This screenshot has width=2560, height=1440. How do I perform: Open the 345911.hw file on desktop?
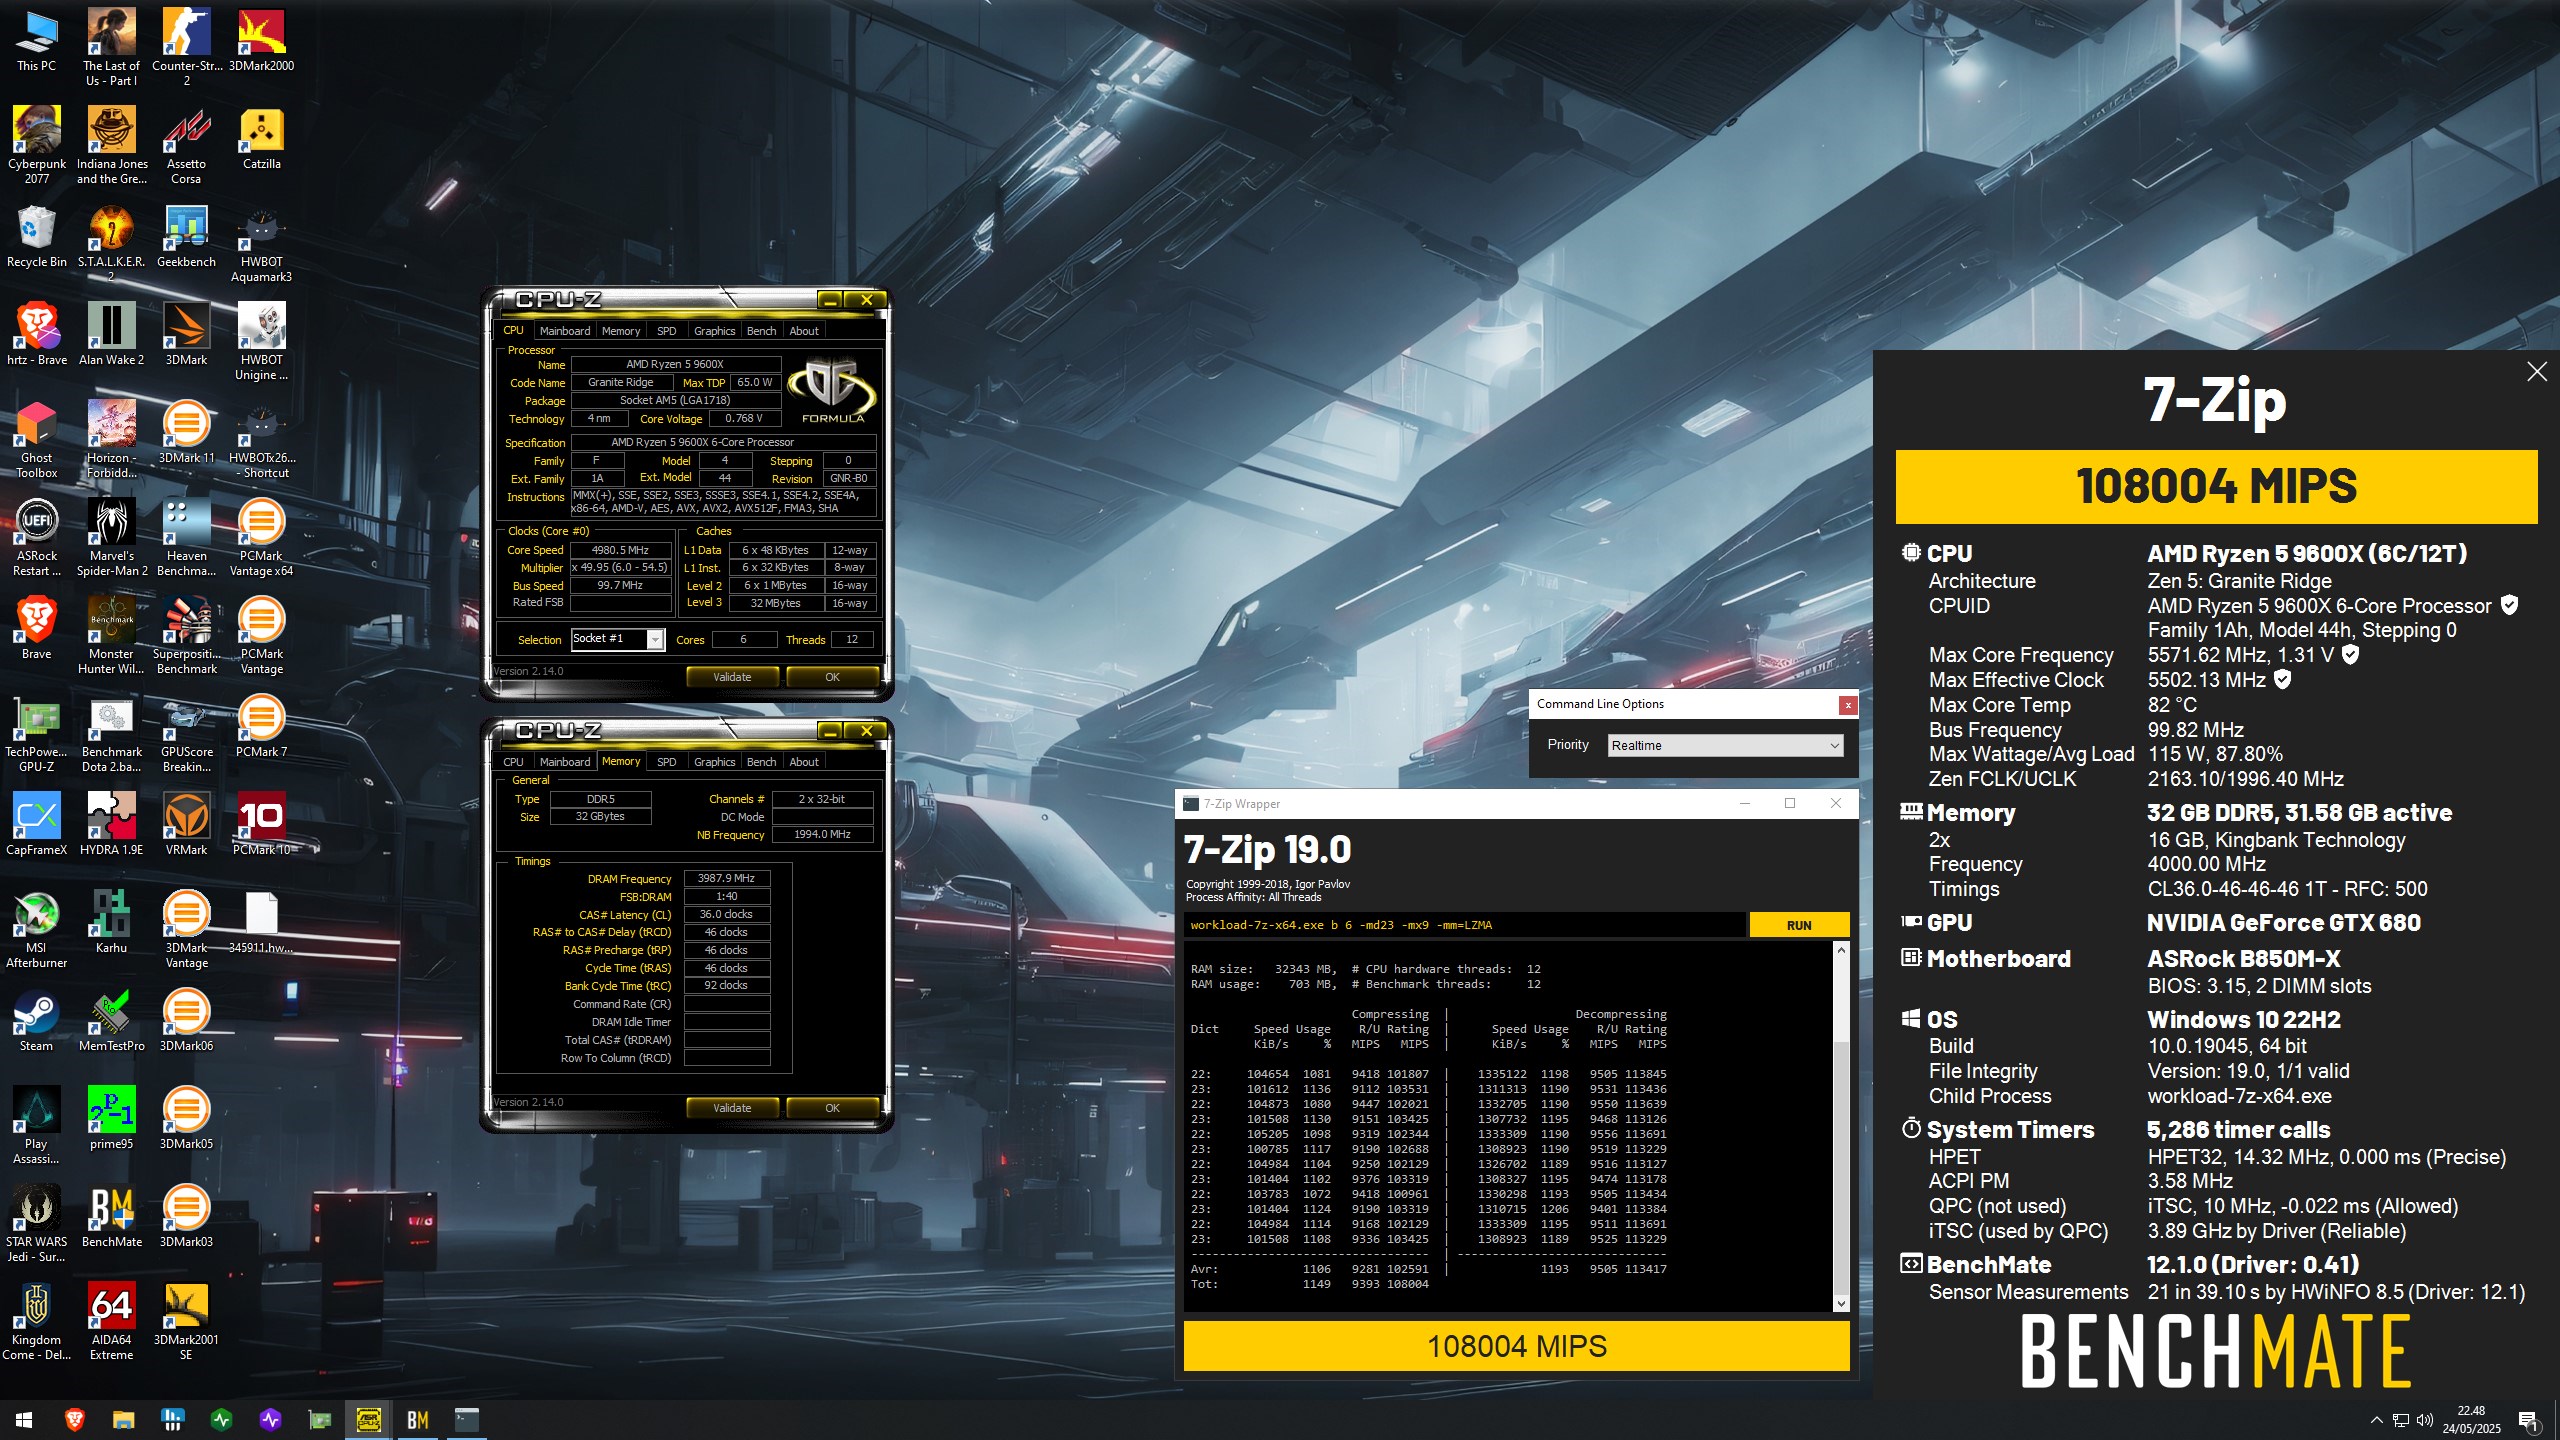point(261,922)
